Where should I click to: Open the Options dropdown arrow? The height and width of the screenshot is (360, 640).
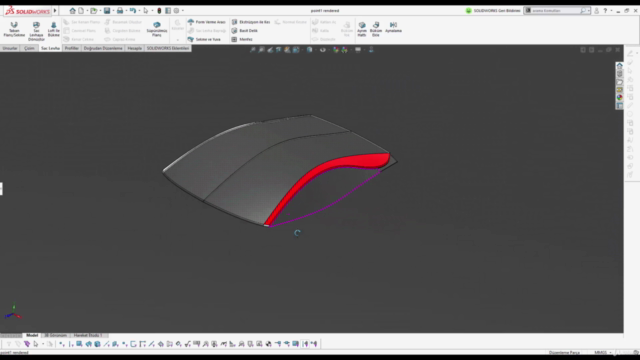coord(183,11)
